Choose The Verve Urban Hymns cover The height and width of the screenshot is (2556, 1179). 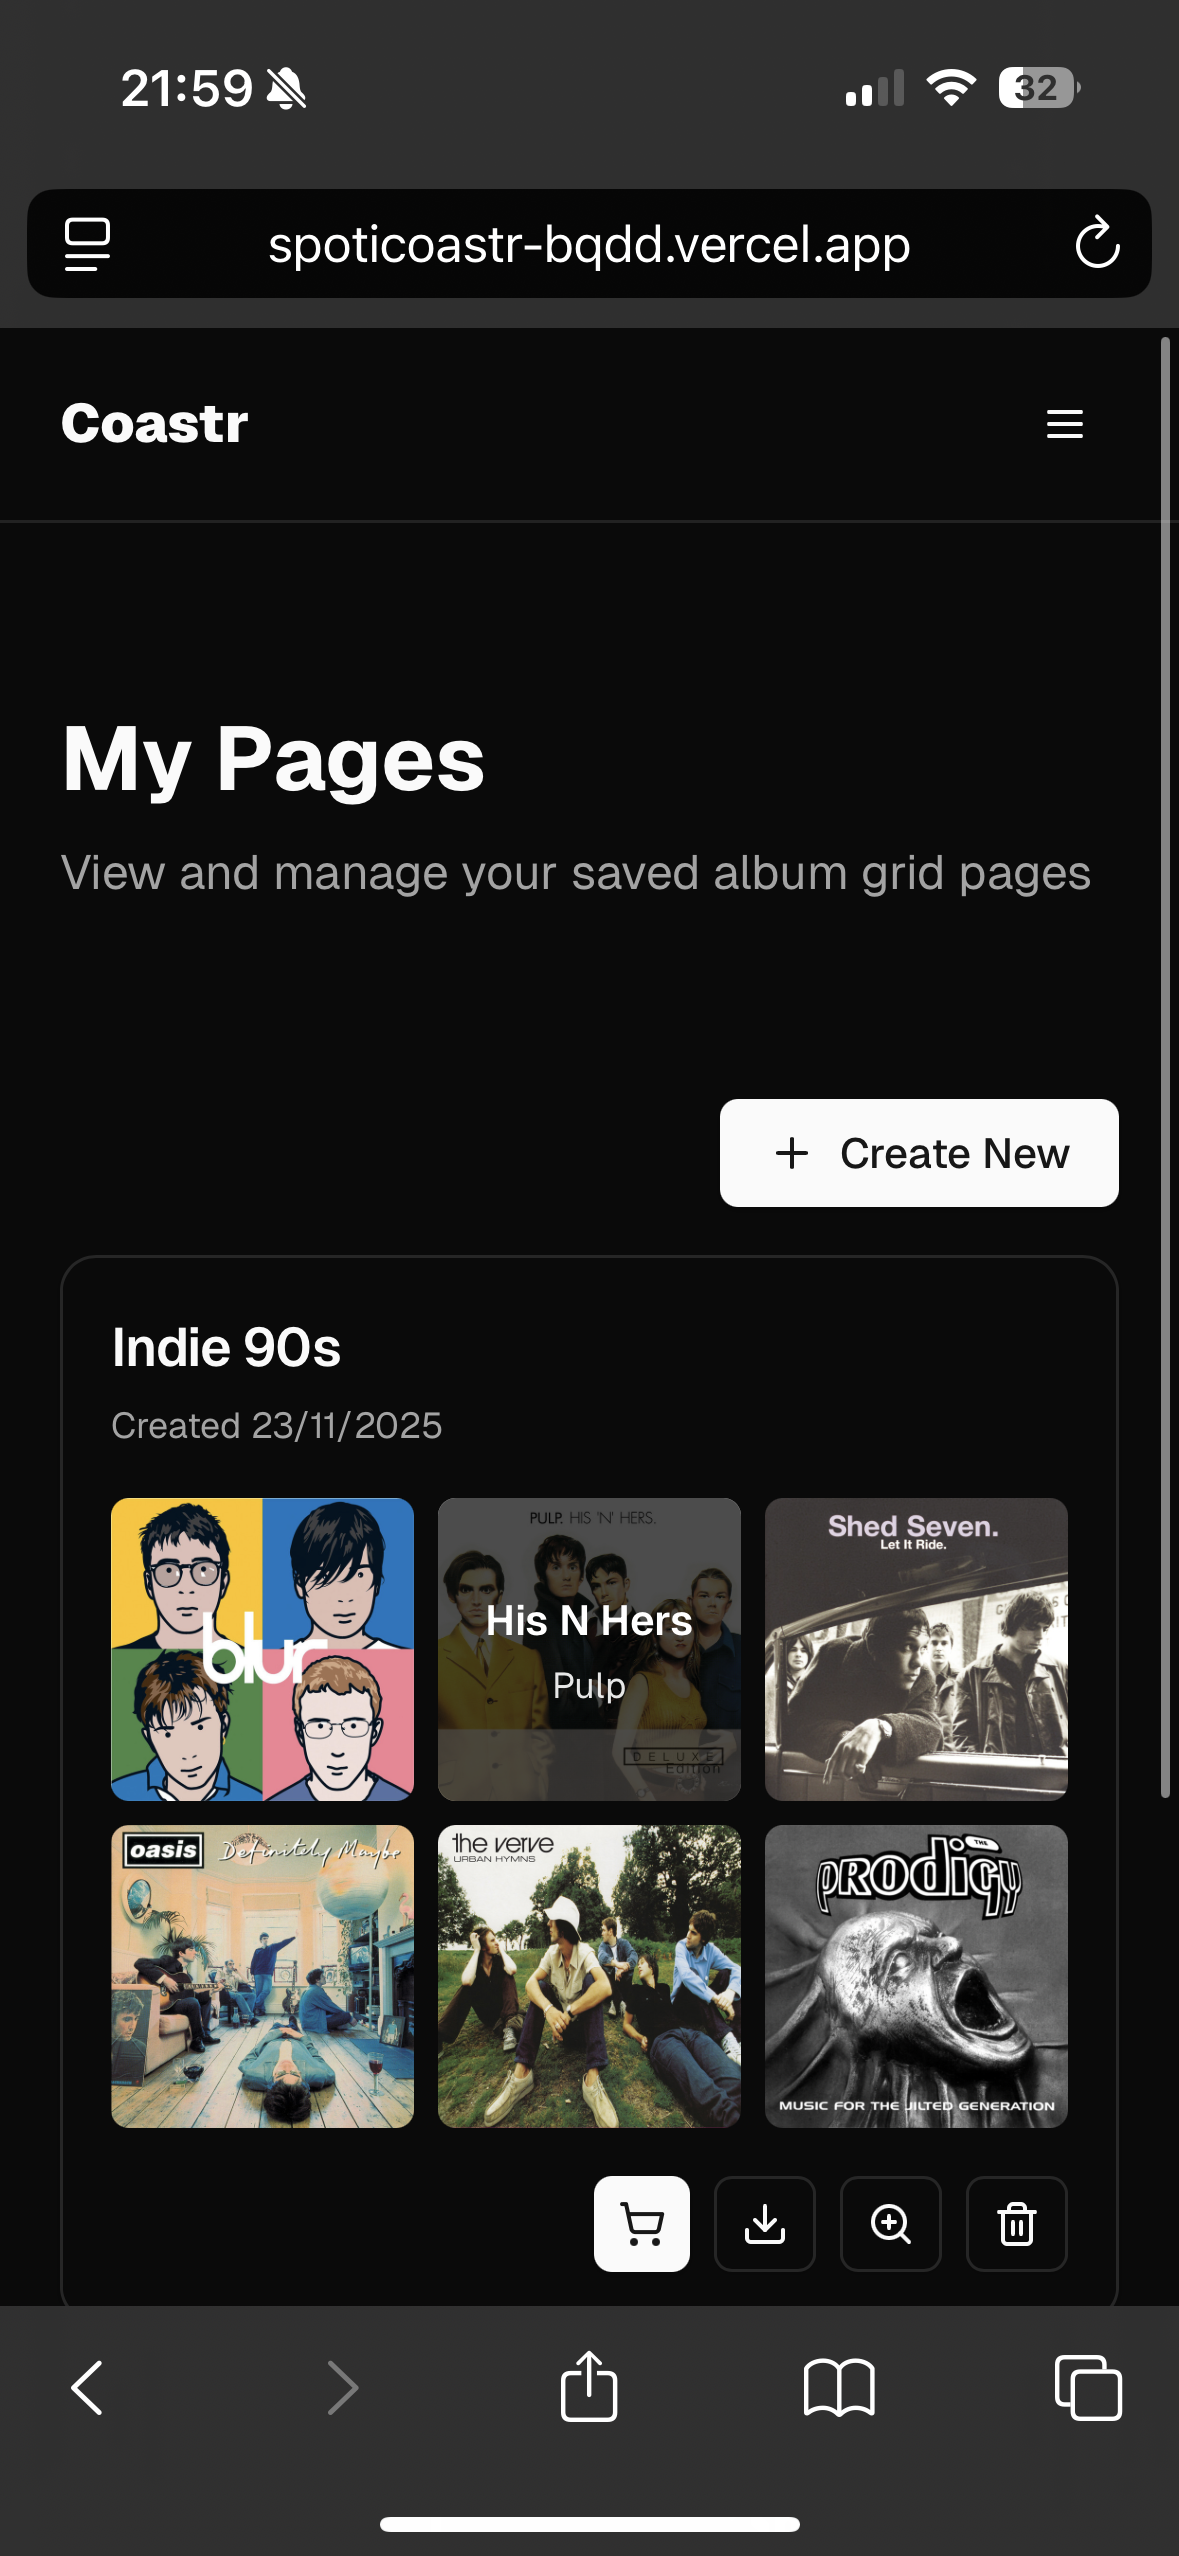(x=589, y=1976)
